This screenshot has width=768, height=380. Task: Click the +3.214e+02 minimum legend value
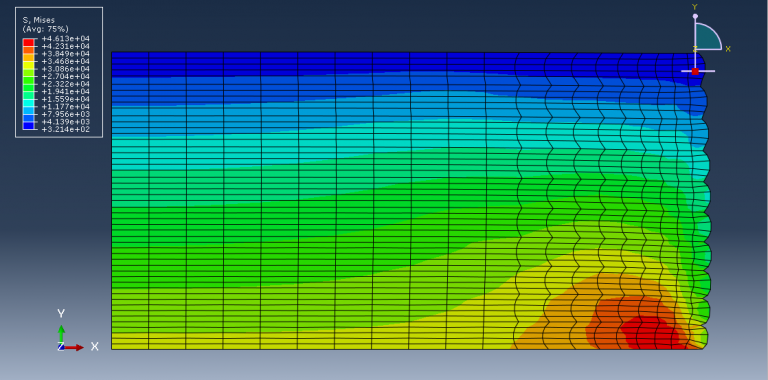(x=66, y=129)
